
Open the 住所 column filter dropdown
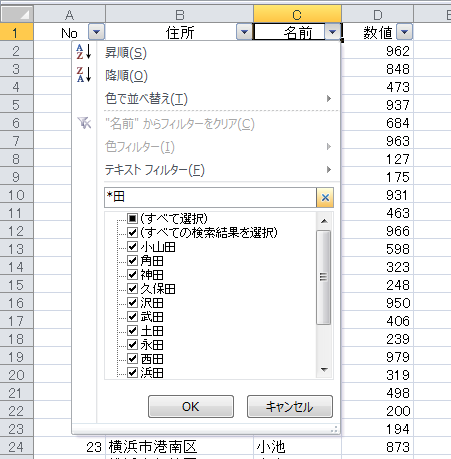(244, 32)
